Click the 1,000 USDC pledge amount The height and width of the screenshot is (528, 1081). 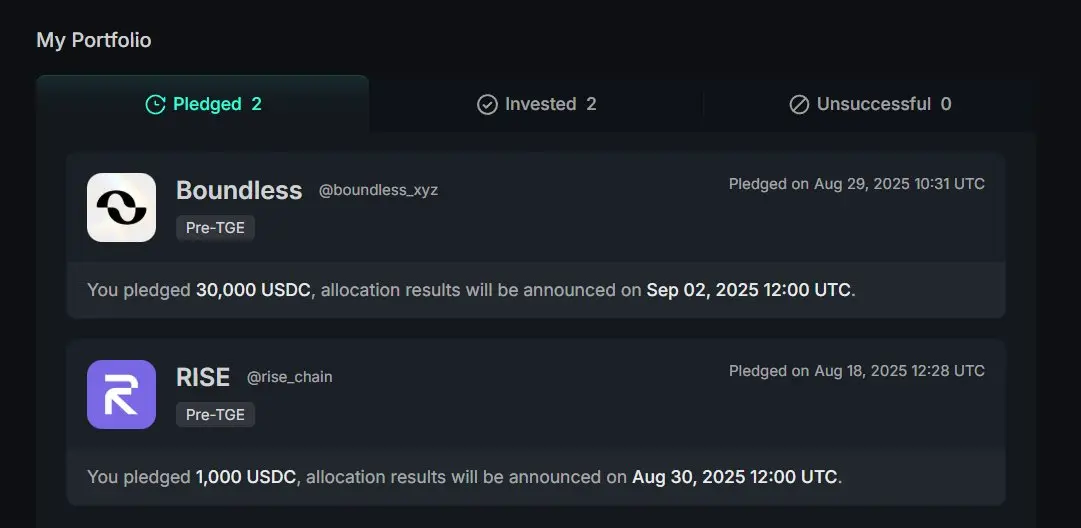(246, 476)
